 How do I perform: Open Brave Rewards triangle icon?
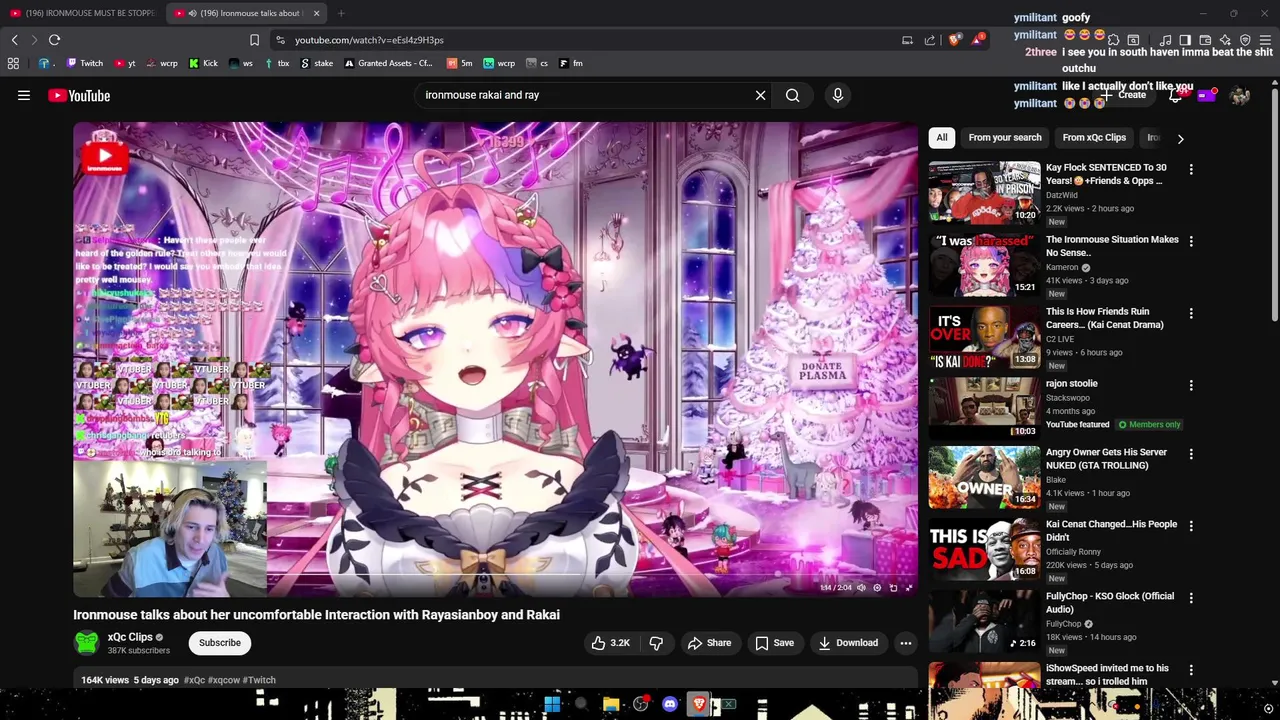tap(978, 40)
